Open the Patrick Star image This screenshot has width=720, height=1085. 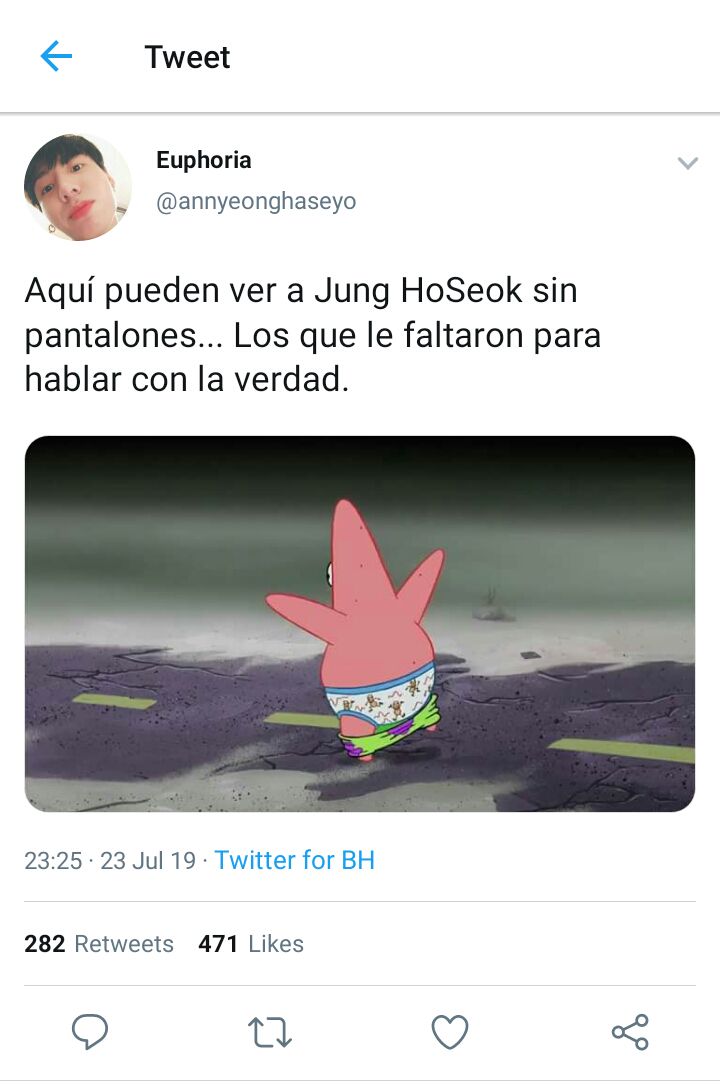(x=360, y=623)
